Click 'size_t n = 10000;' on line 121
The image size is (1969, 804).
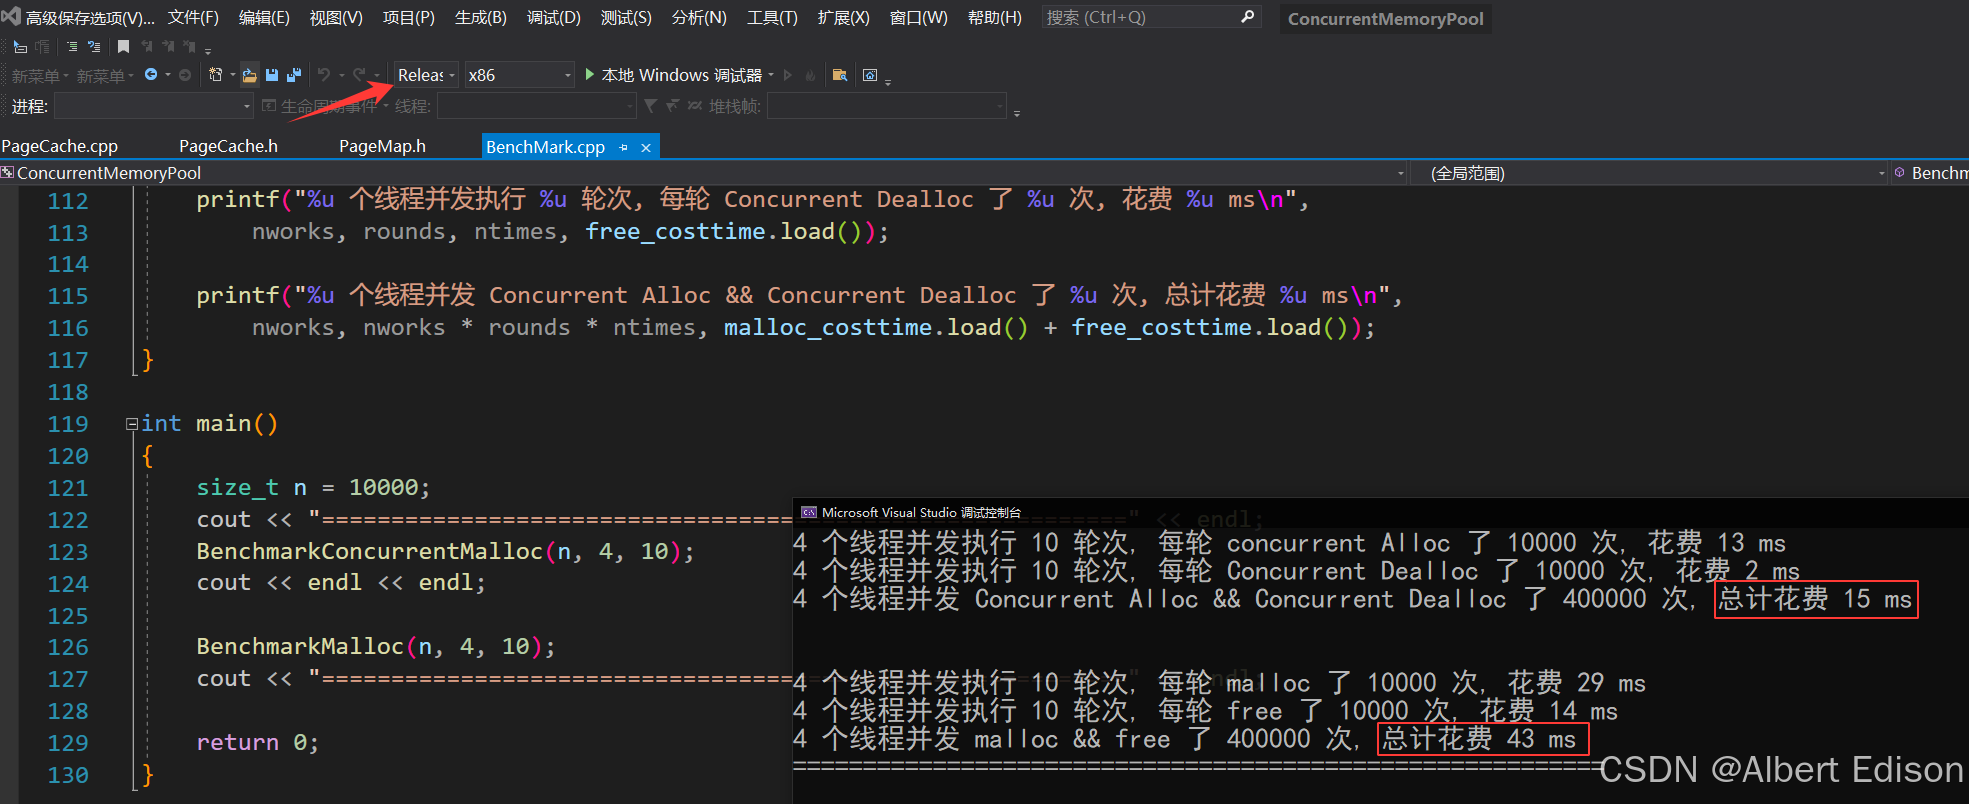(313, 487)
